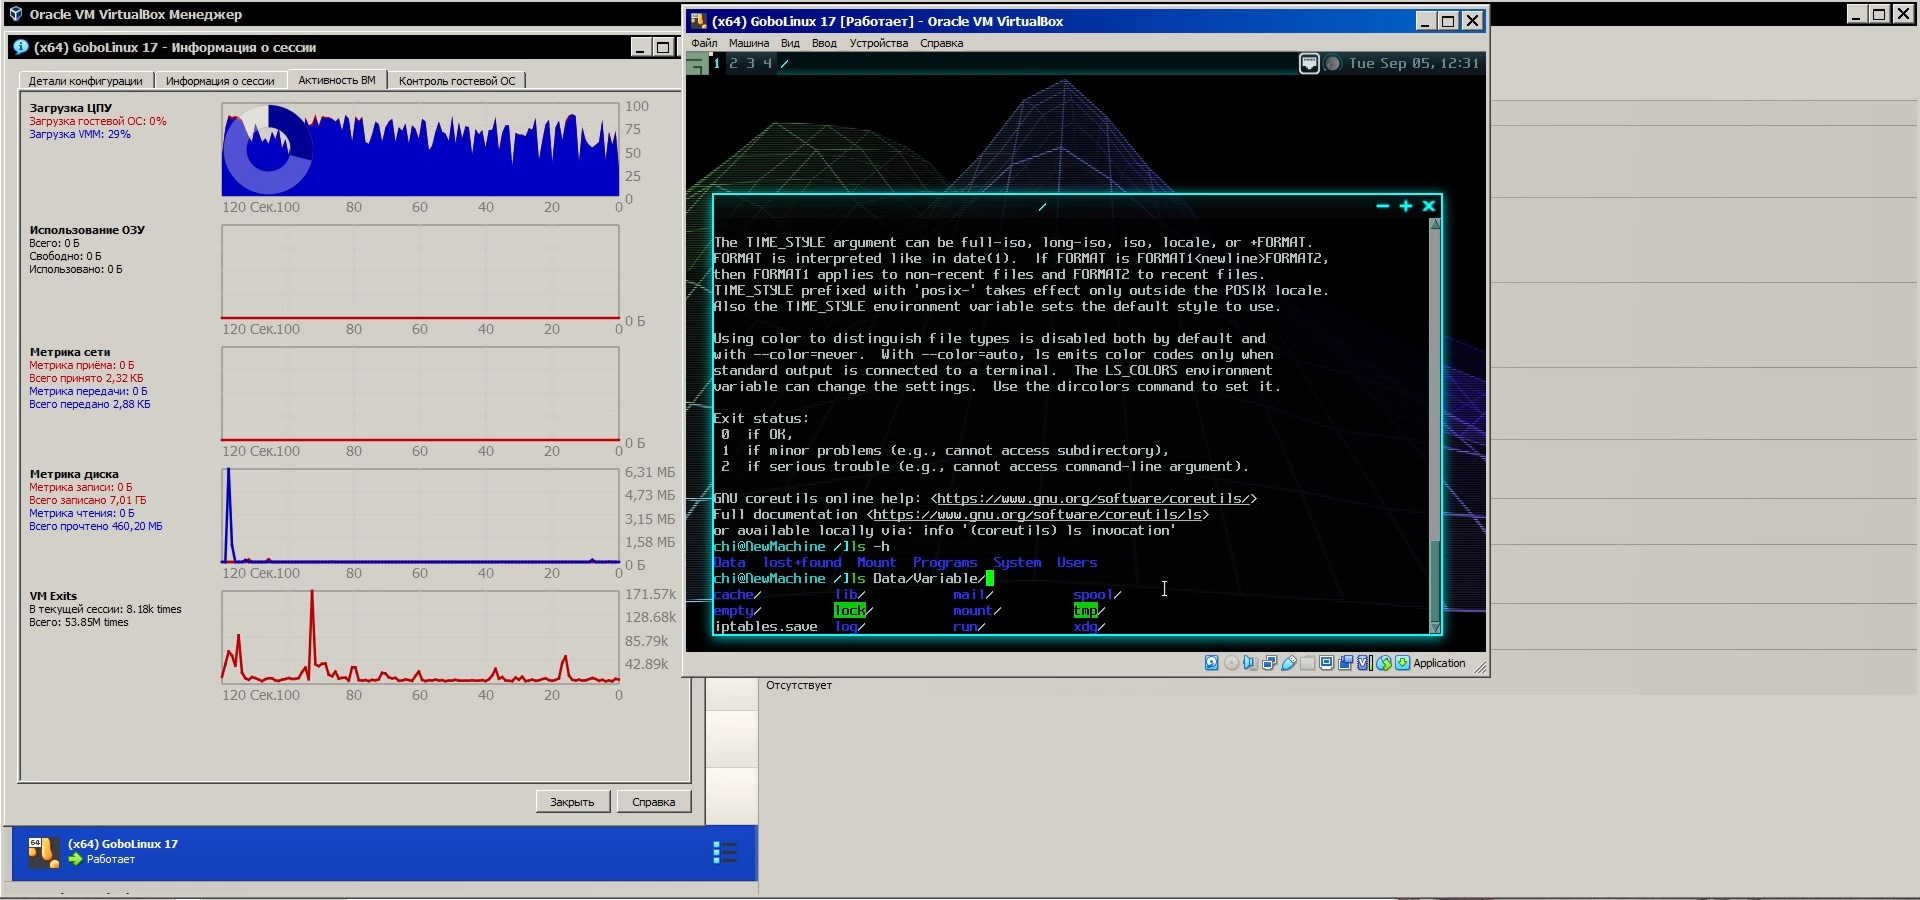Open the Машина menu
The height and width of the screenshot is (900, 1920).
tap(748, 43)
